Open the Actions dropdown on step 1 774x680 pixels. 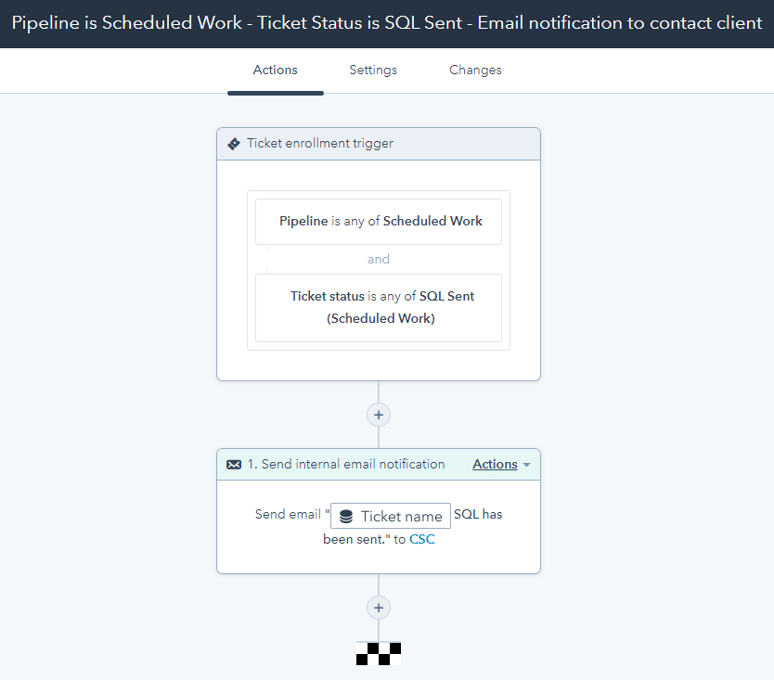coord(495,465)
